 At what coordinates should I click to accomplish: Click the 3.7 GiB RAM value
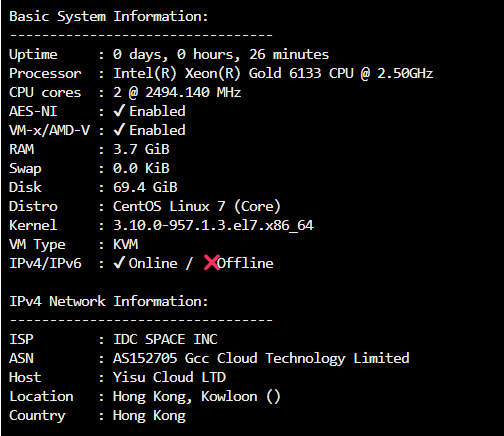click(x=141, y=149)
